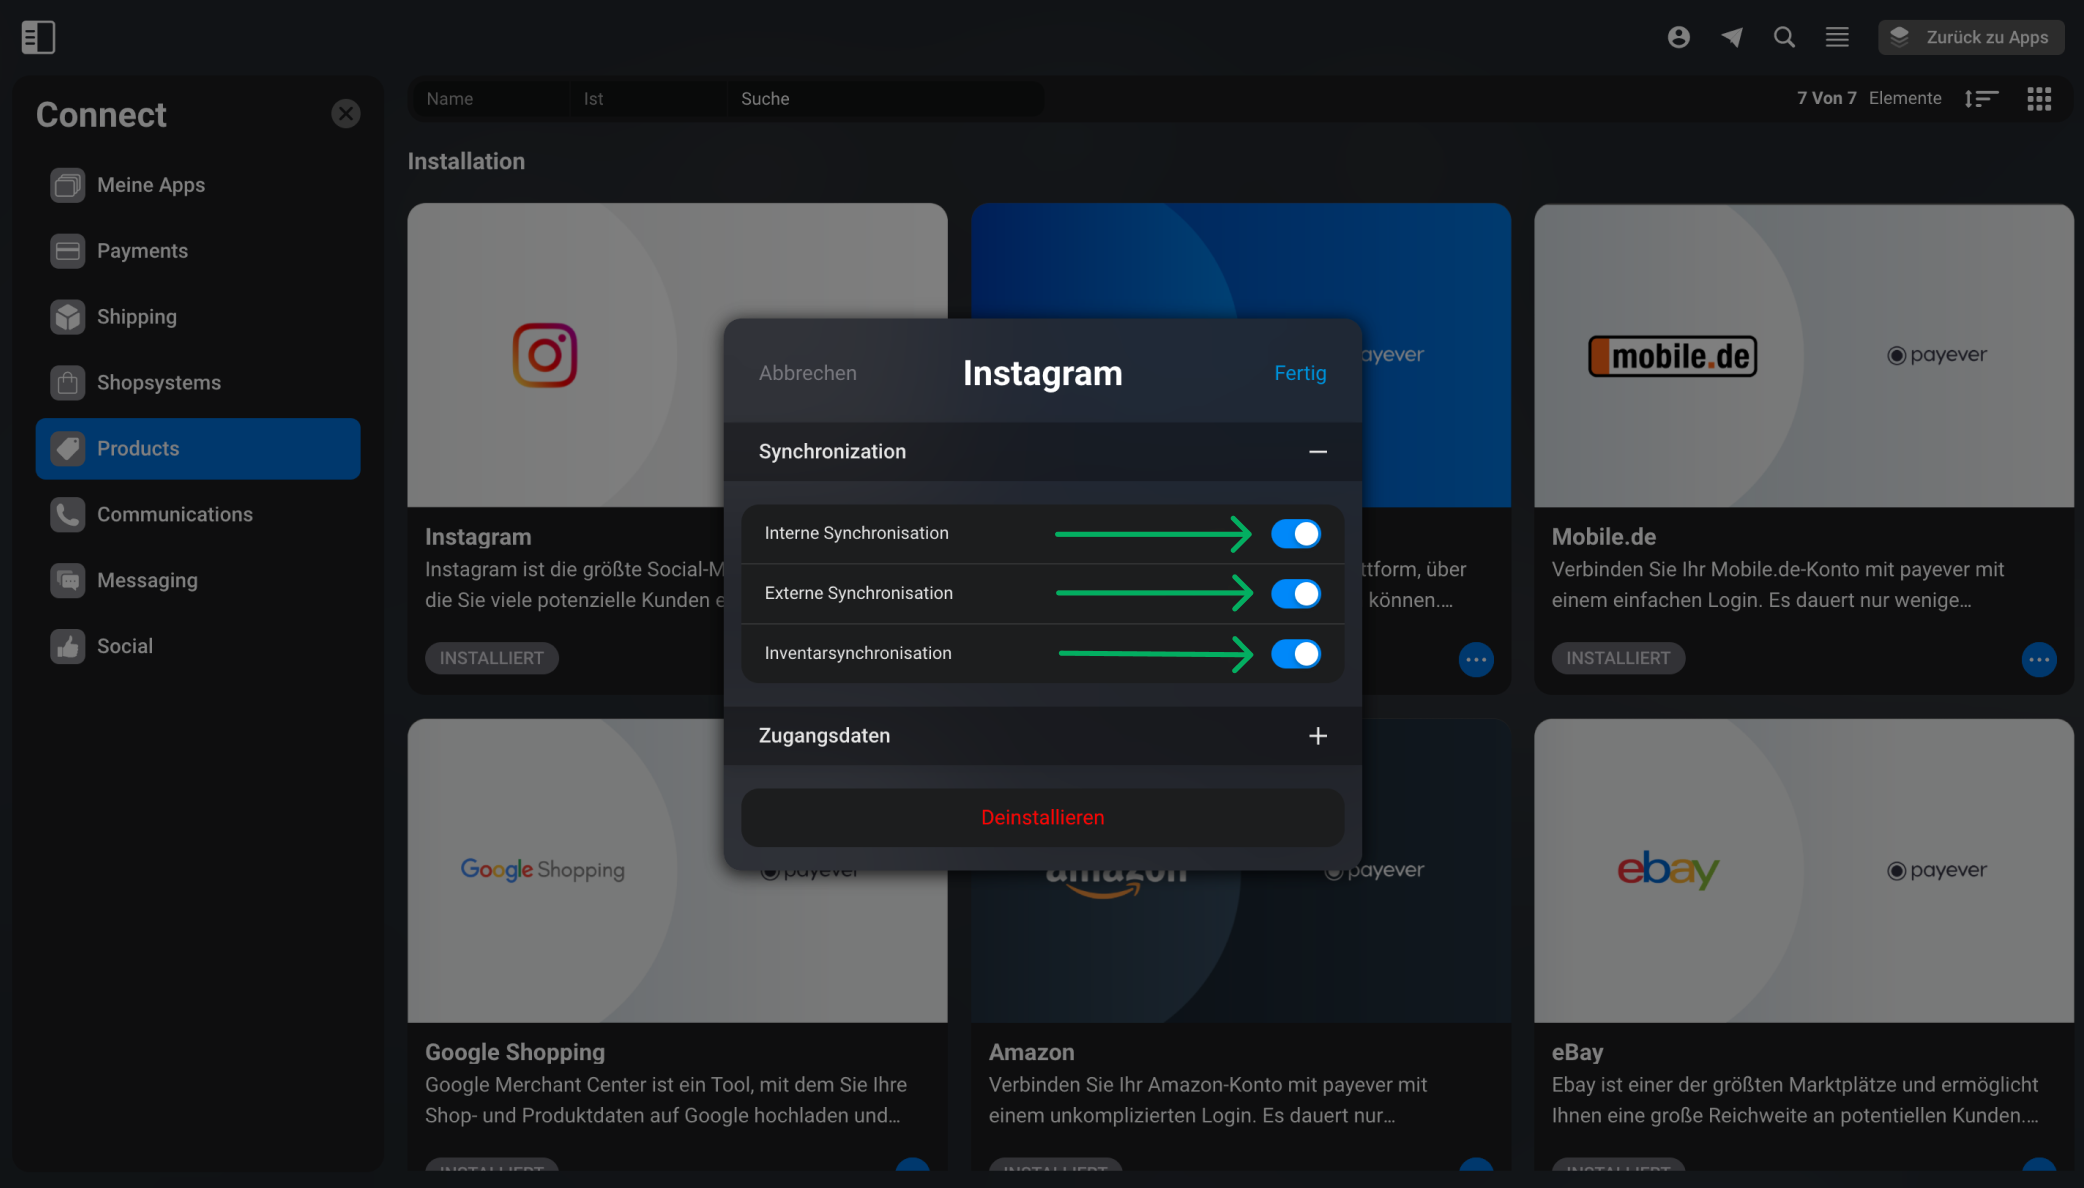Click the Meine Apps stack icon
The height and width of the screenshot is (1188, 2084).
click(68, 185)
